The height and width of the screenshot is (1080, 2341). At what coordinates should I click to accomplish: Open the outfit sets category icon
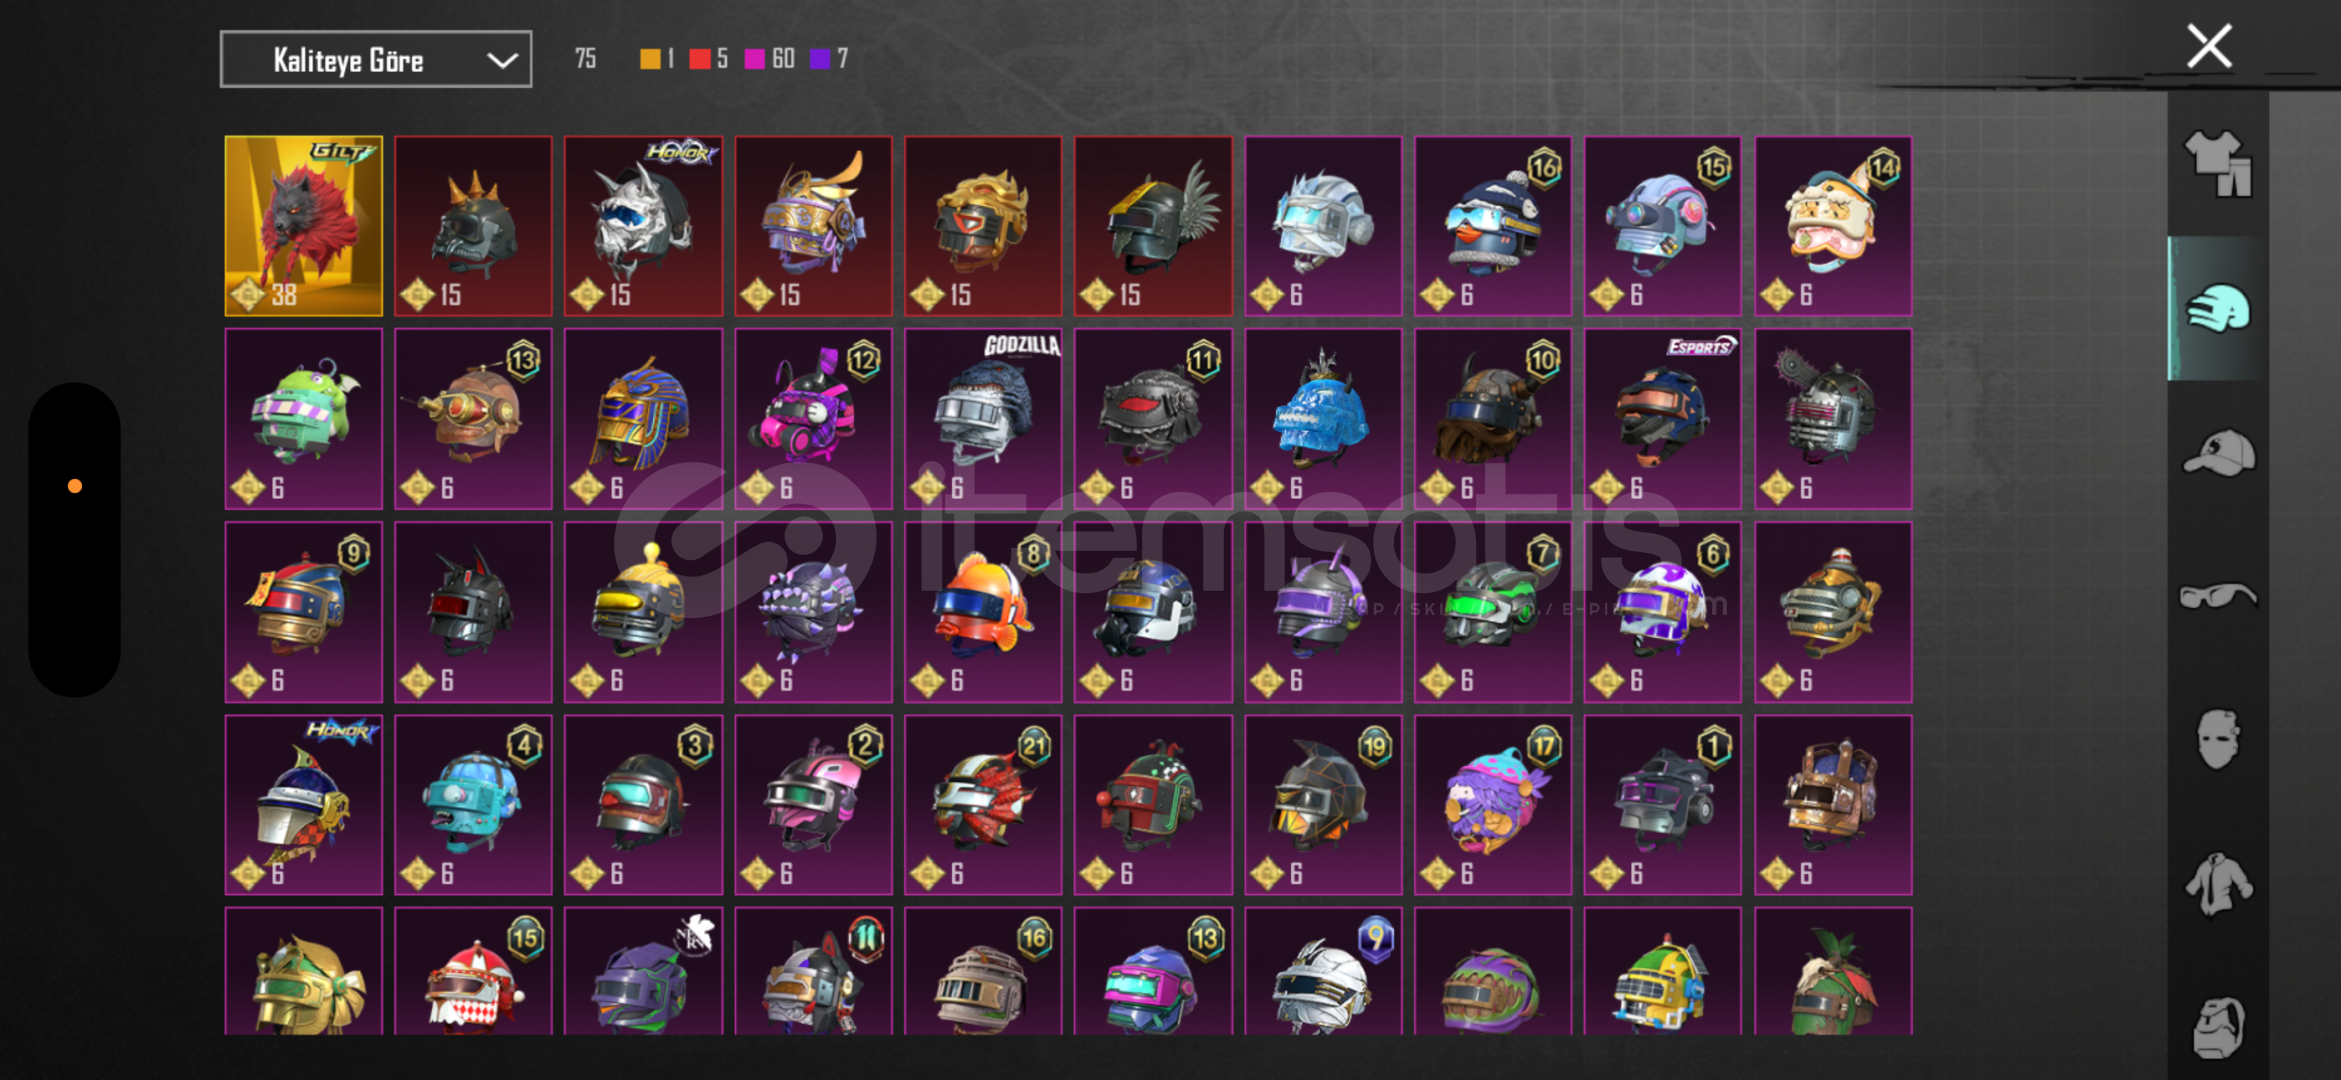(2218, 164)
